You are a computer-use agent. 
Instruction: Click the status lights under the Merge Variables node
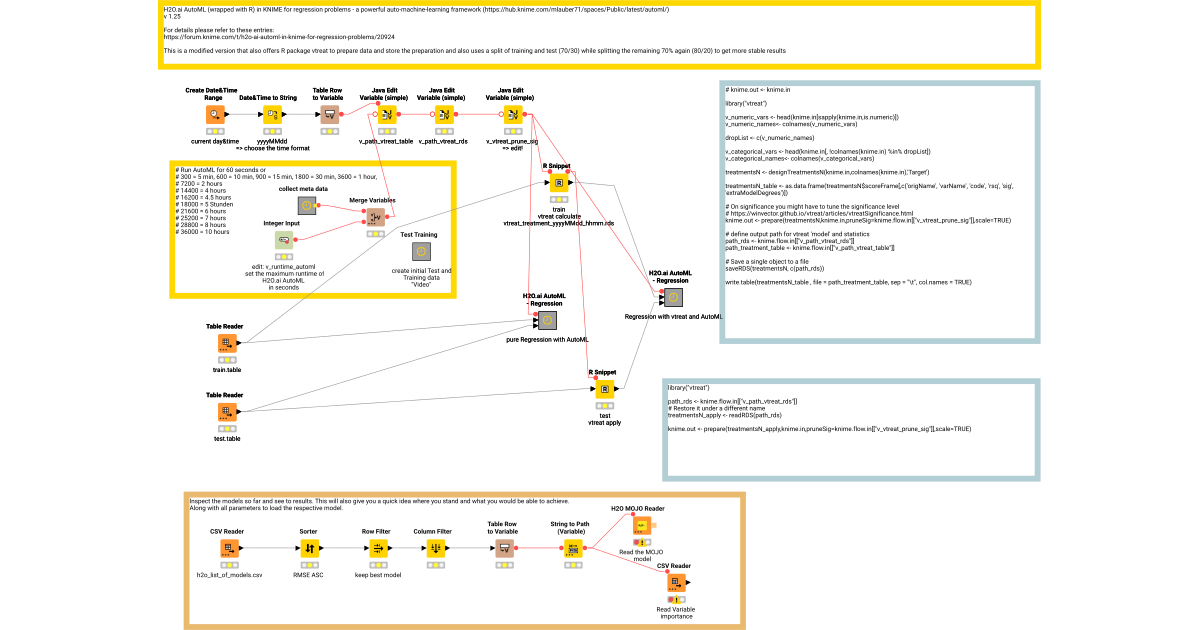(x=376, y=233)
